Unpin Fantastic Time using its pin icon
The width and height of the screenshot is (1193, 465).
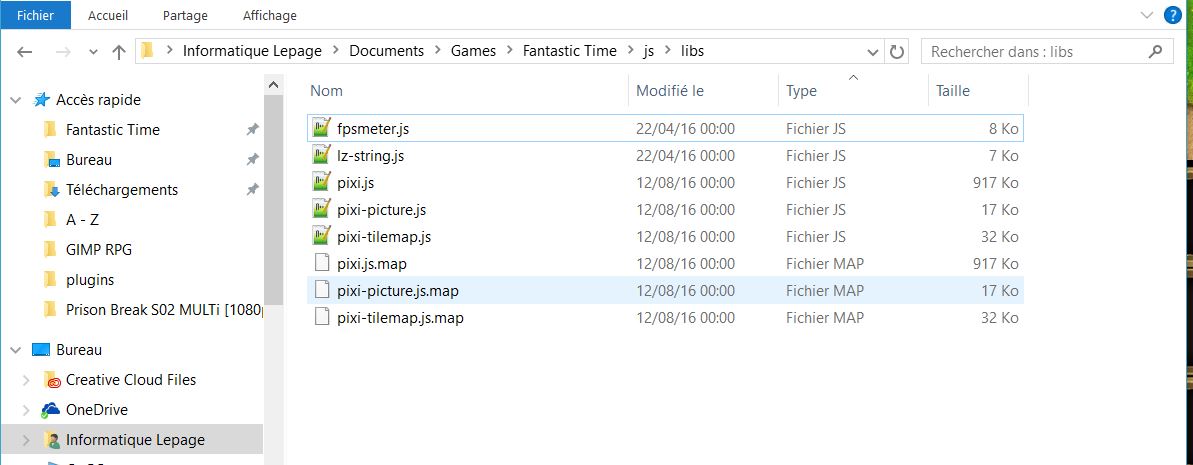253,130
